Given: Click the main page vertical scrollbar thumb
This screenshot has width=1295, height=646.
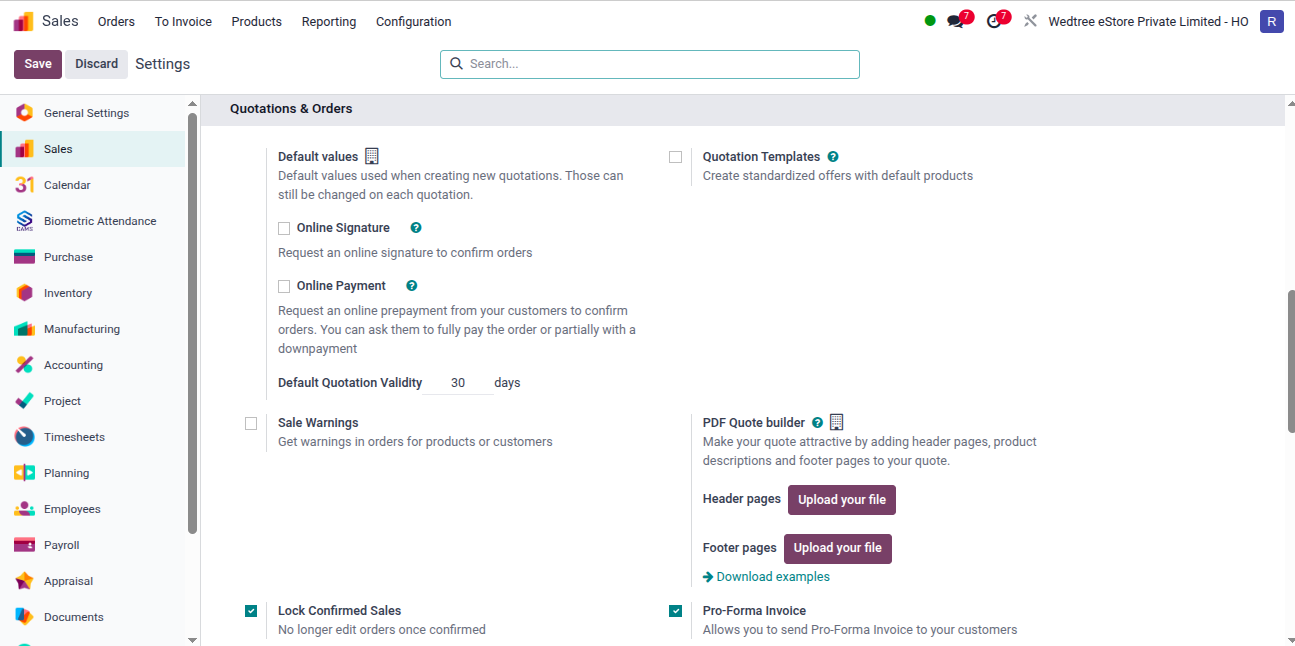Looking at the screenshot, I should coord(1290,362).
